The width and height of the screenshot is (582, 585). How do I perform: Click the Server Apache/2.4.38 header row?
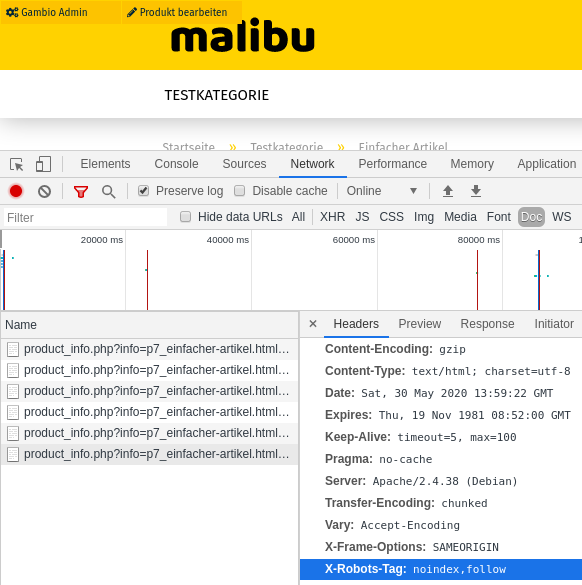point(421,481)
